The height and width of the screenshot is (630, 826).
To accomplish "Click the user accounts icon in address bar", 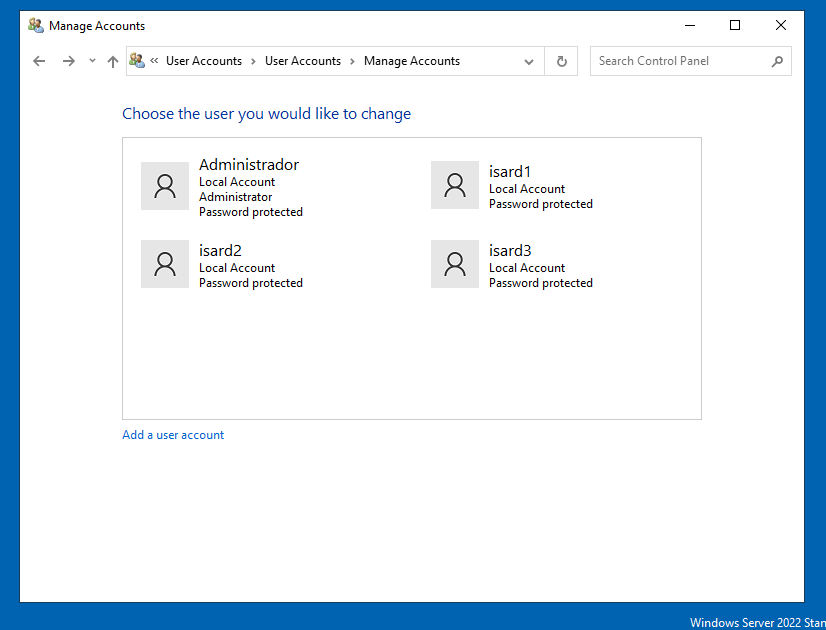I will tap(137, 61).
